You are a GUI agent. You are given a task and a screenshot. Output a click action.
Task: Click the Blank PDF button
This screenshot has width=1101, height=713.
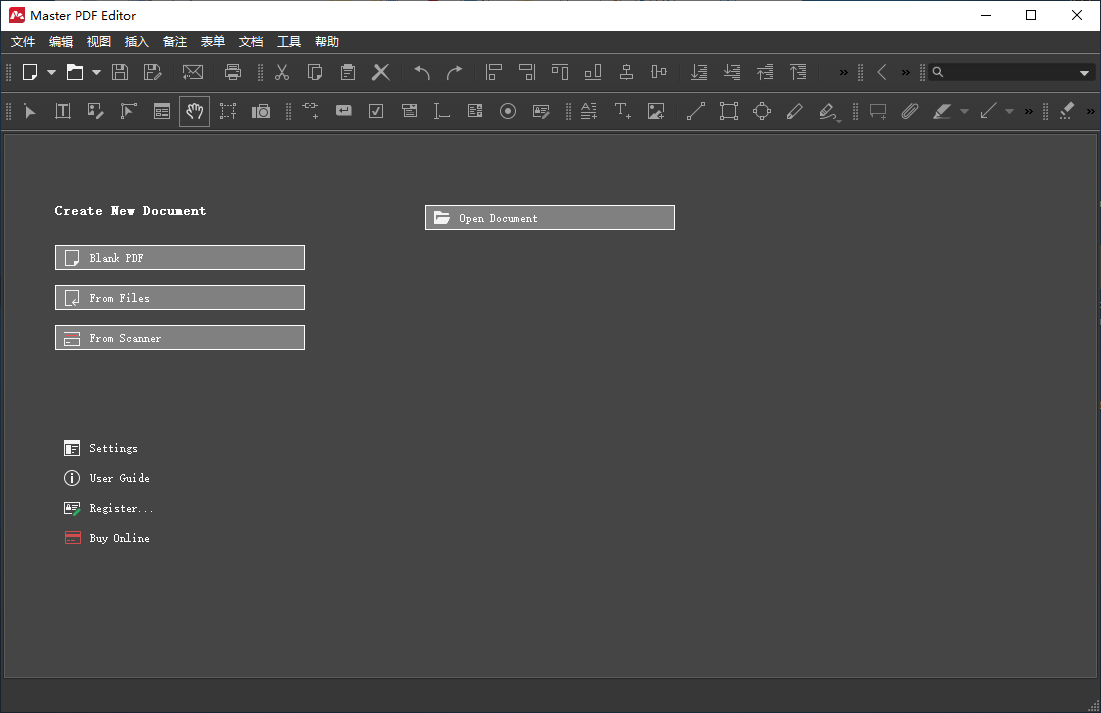point(180,258)
